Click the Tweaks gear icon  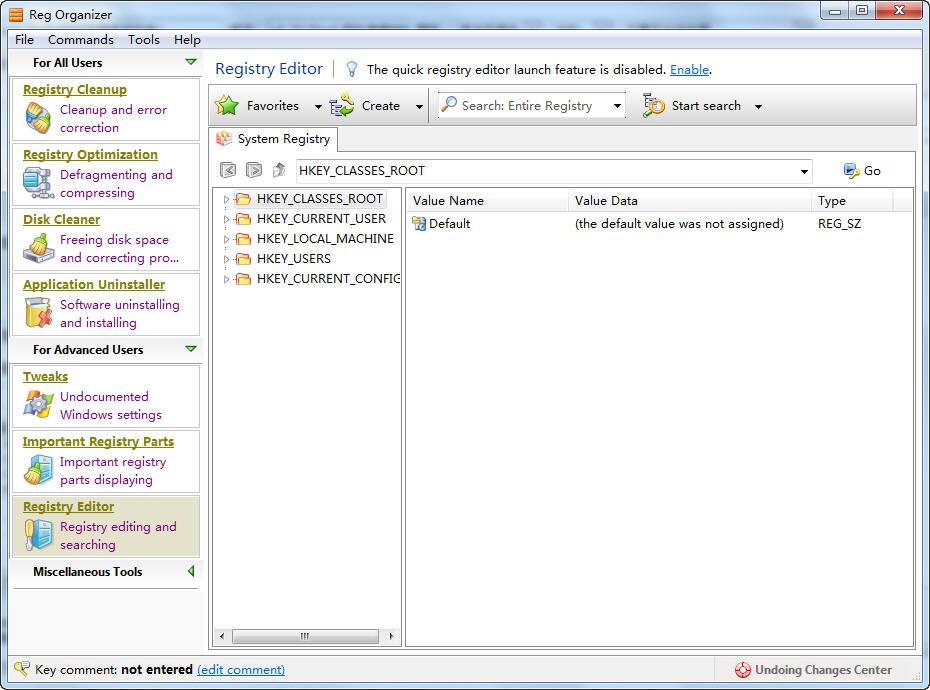click(38, 405)
